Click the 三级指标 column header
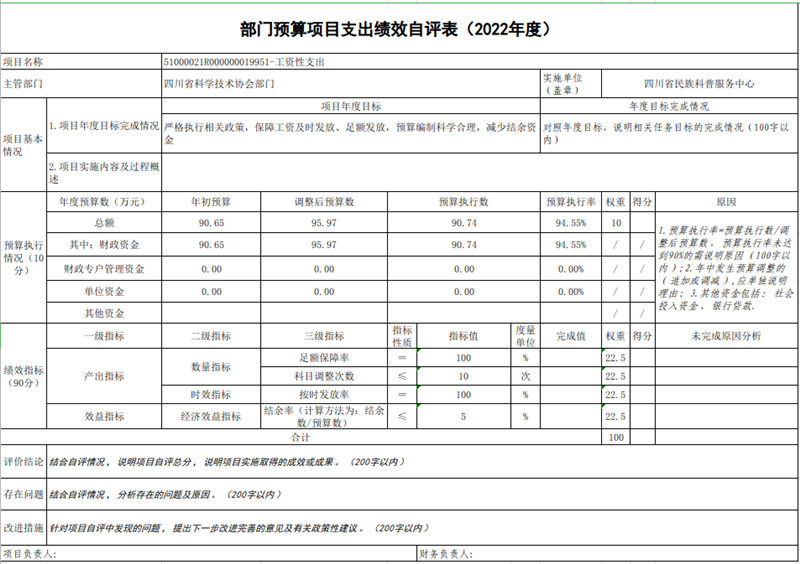This screenshot has height=564, width=800. click(x=324, y=336)
